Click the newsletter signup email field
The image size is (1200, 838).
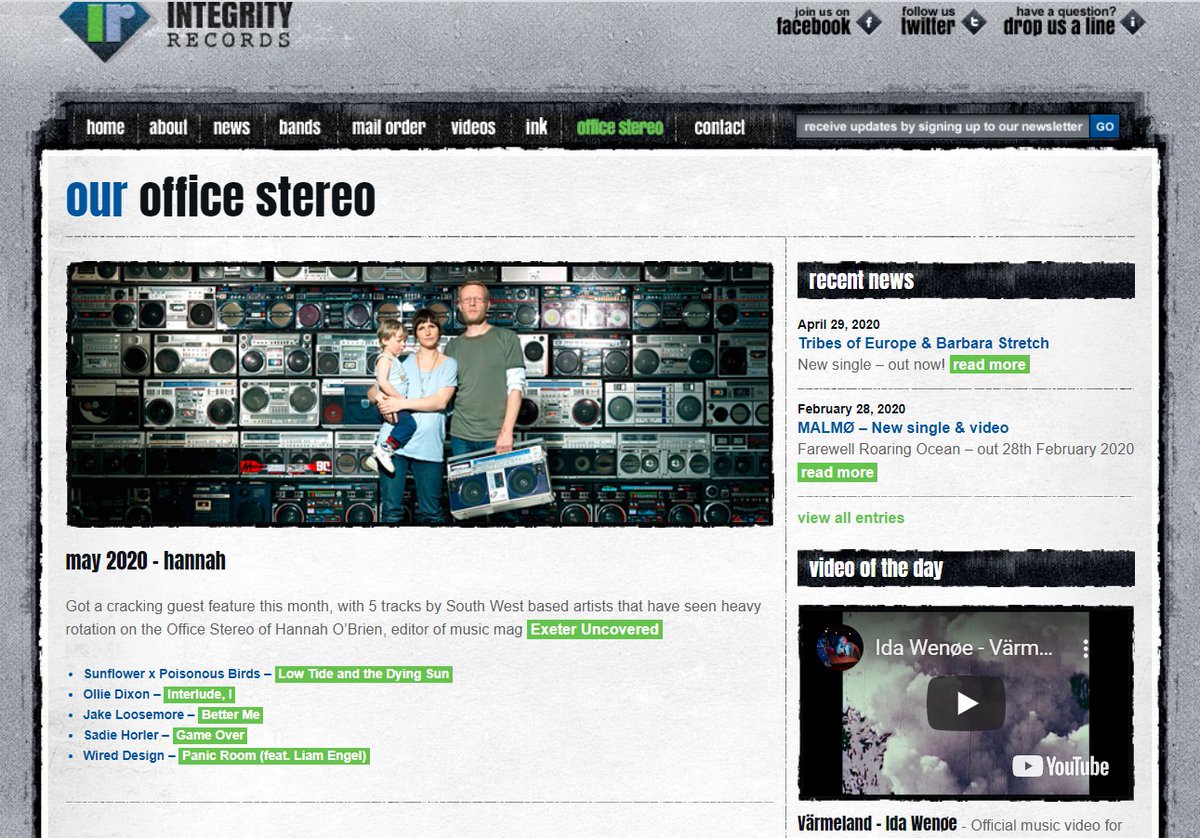tap(943, 127)
